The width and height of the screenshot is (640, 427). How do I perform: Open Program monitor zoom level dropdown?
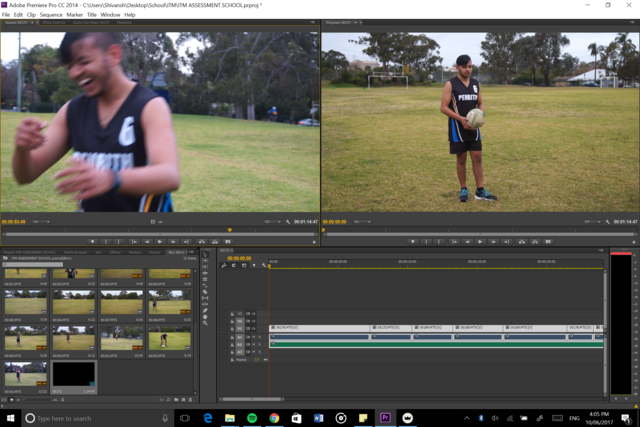pyautogui.click(x=362, y=222)
